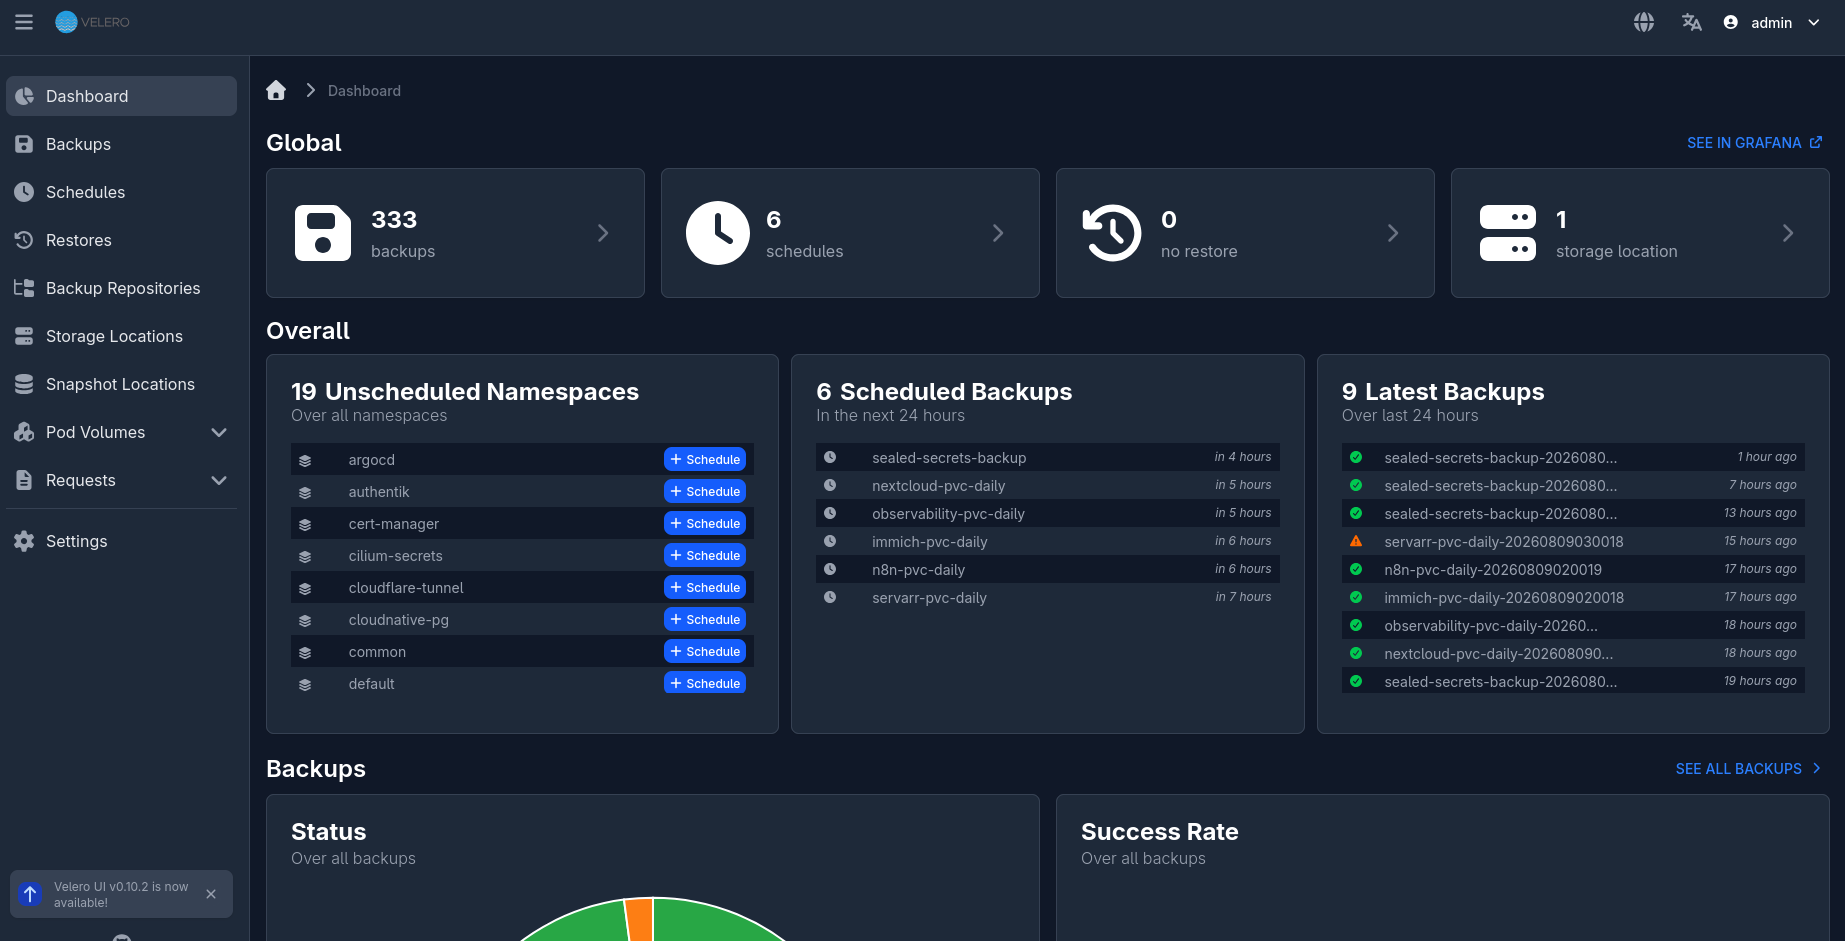This screenshot has height=941, width=1845.
Task: Open the 333 backups card arrow
Action: [603, 233]
